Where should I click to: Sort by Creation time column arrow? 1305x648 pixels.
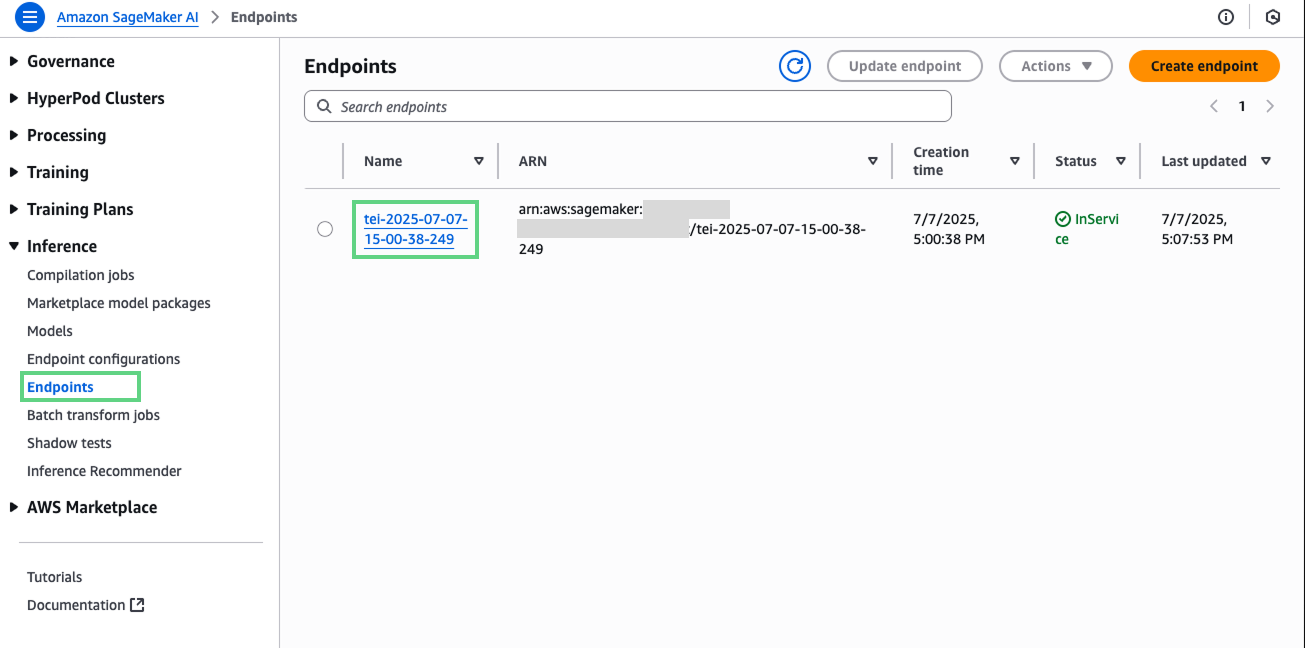coord(1015,161)
